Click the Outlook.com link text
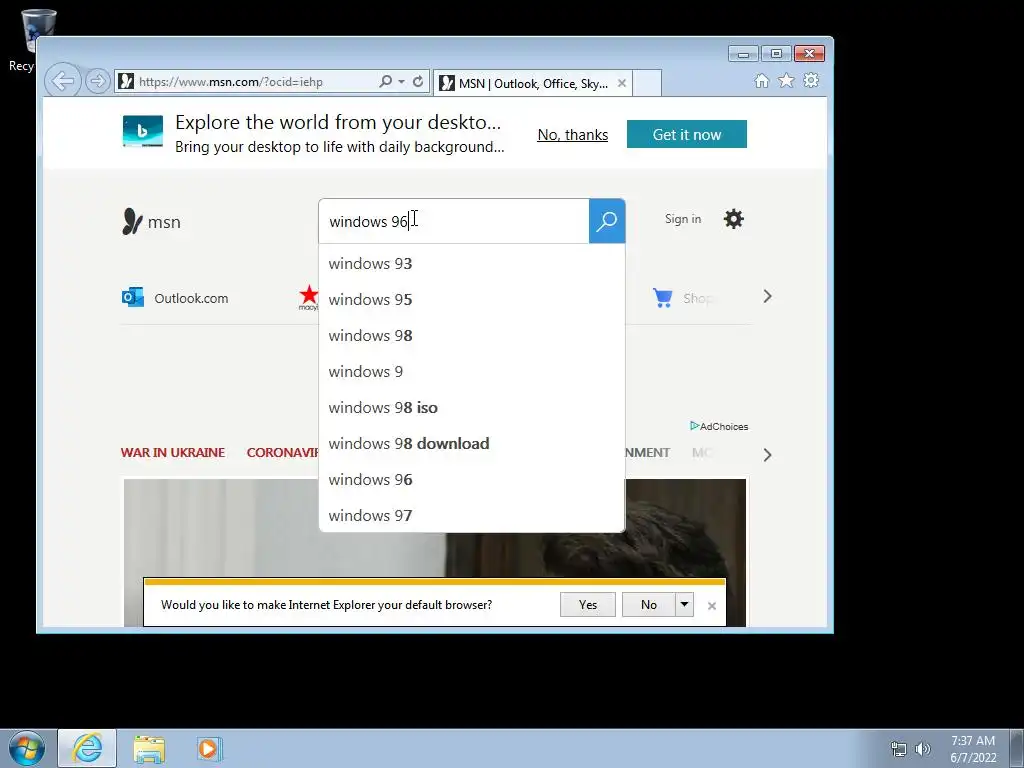 (x=191, y=298)
